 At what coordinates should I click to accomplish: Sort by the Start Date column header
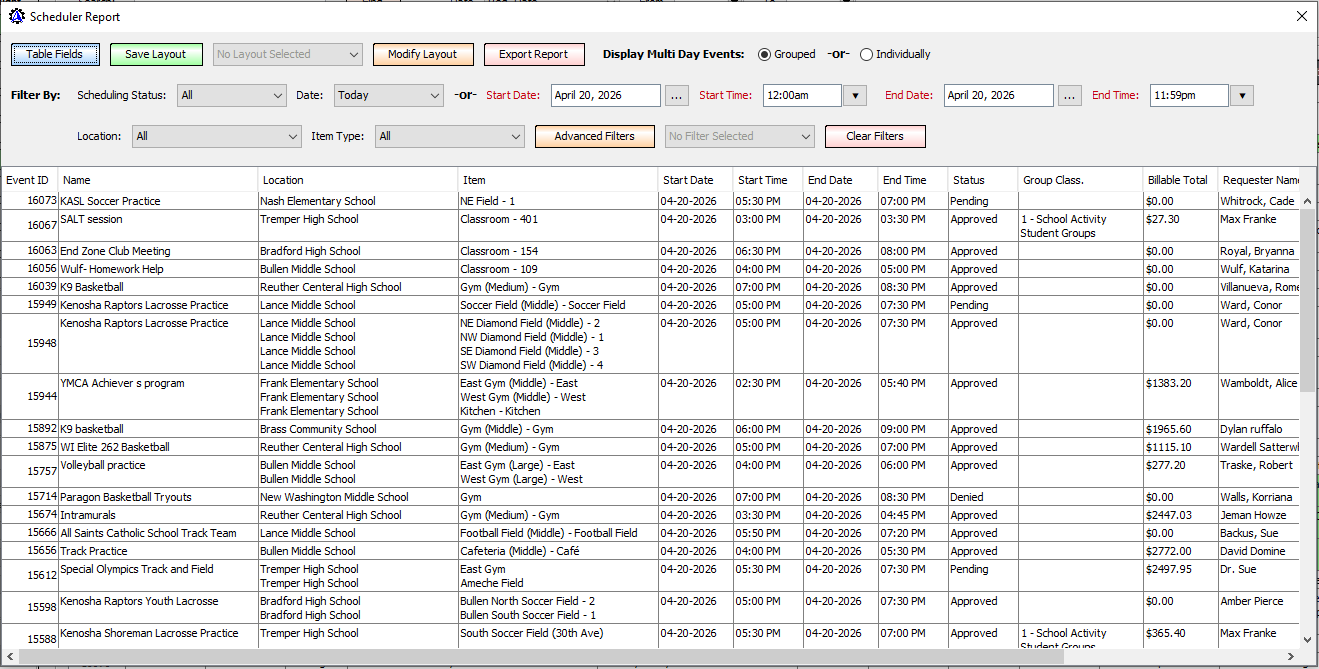tap(688, 181)
